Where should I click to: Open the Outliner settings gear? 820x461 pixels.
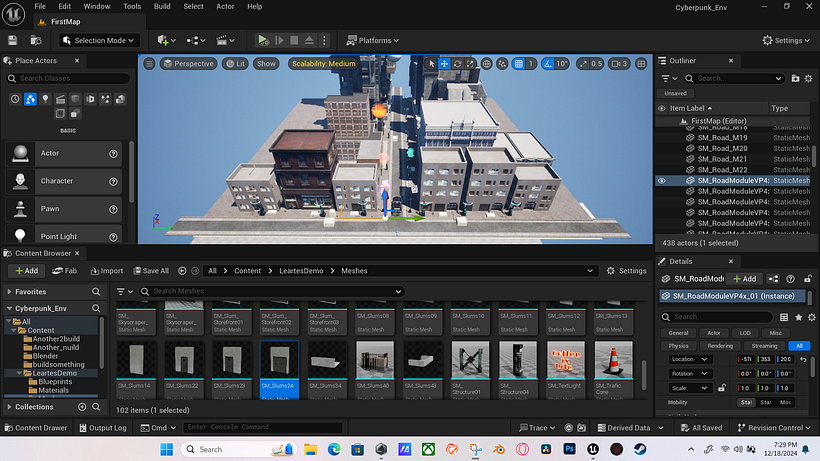[x=808, y=78]
